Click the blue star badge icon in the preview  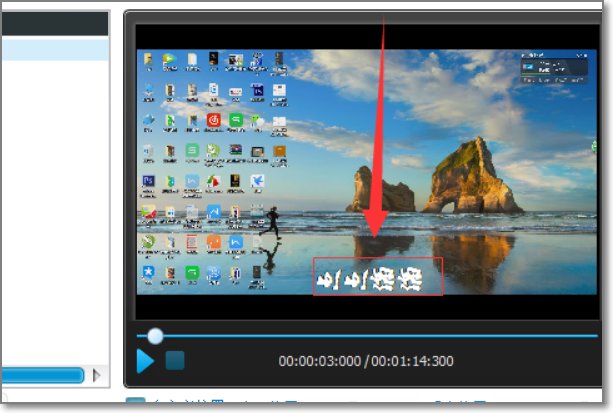tap(148, 271)
